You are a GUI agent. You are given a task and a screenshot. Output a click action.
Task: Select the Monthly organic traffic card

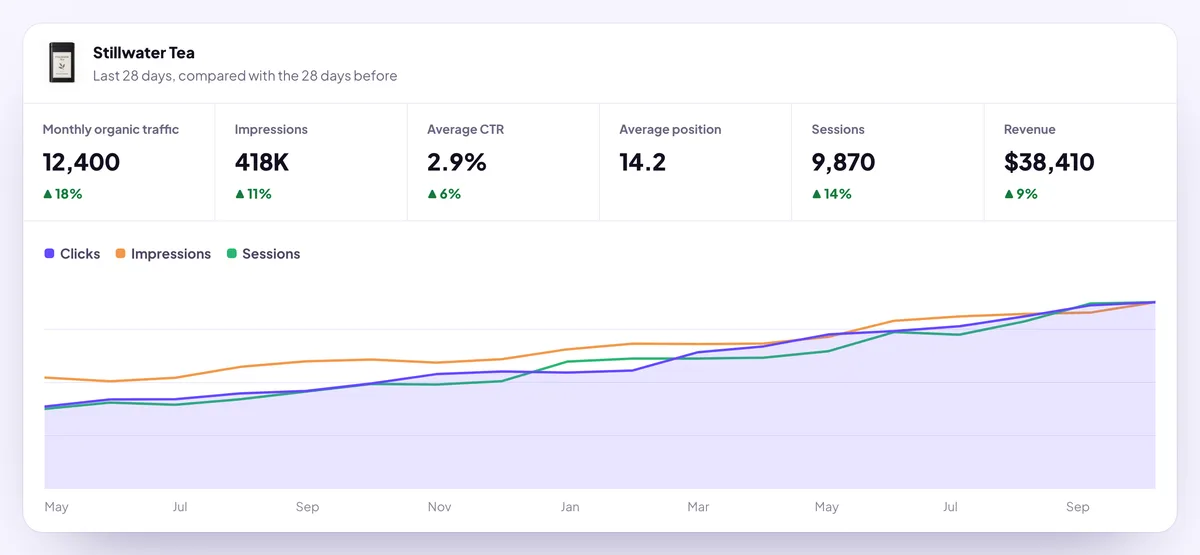tap(119, 162)
